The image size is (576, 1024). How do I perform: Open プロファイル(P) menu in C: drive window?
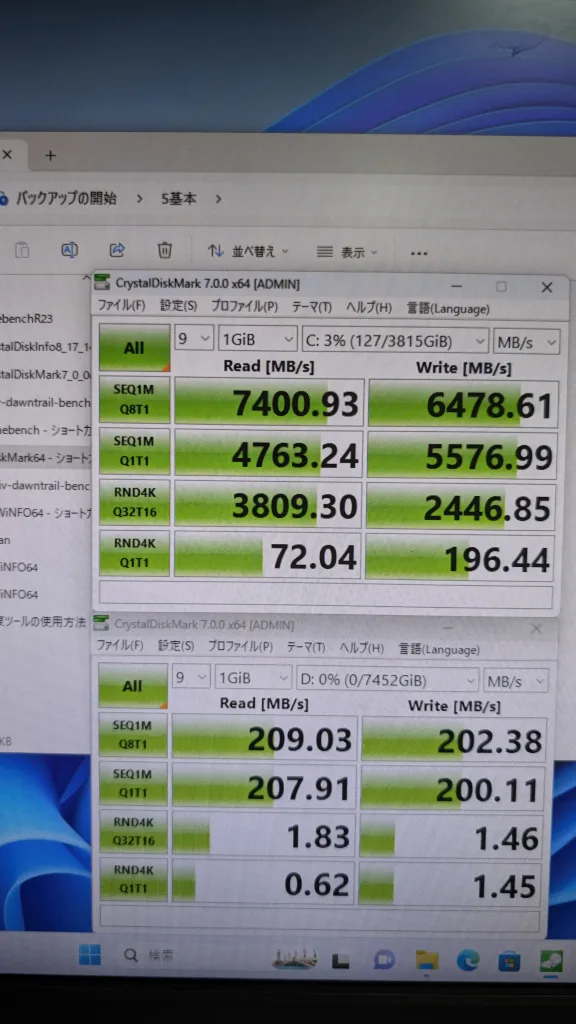[244, 306]
